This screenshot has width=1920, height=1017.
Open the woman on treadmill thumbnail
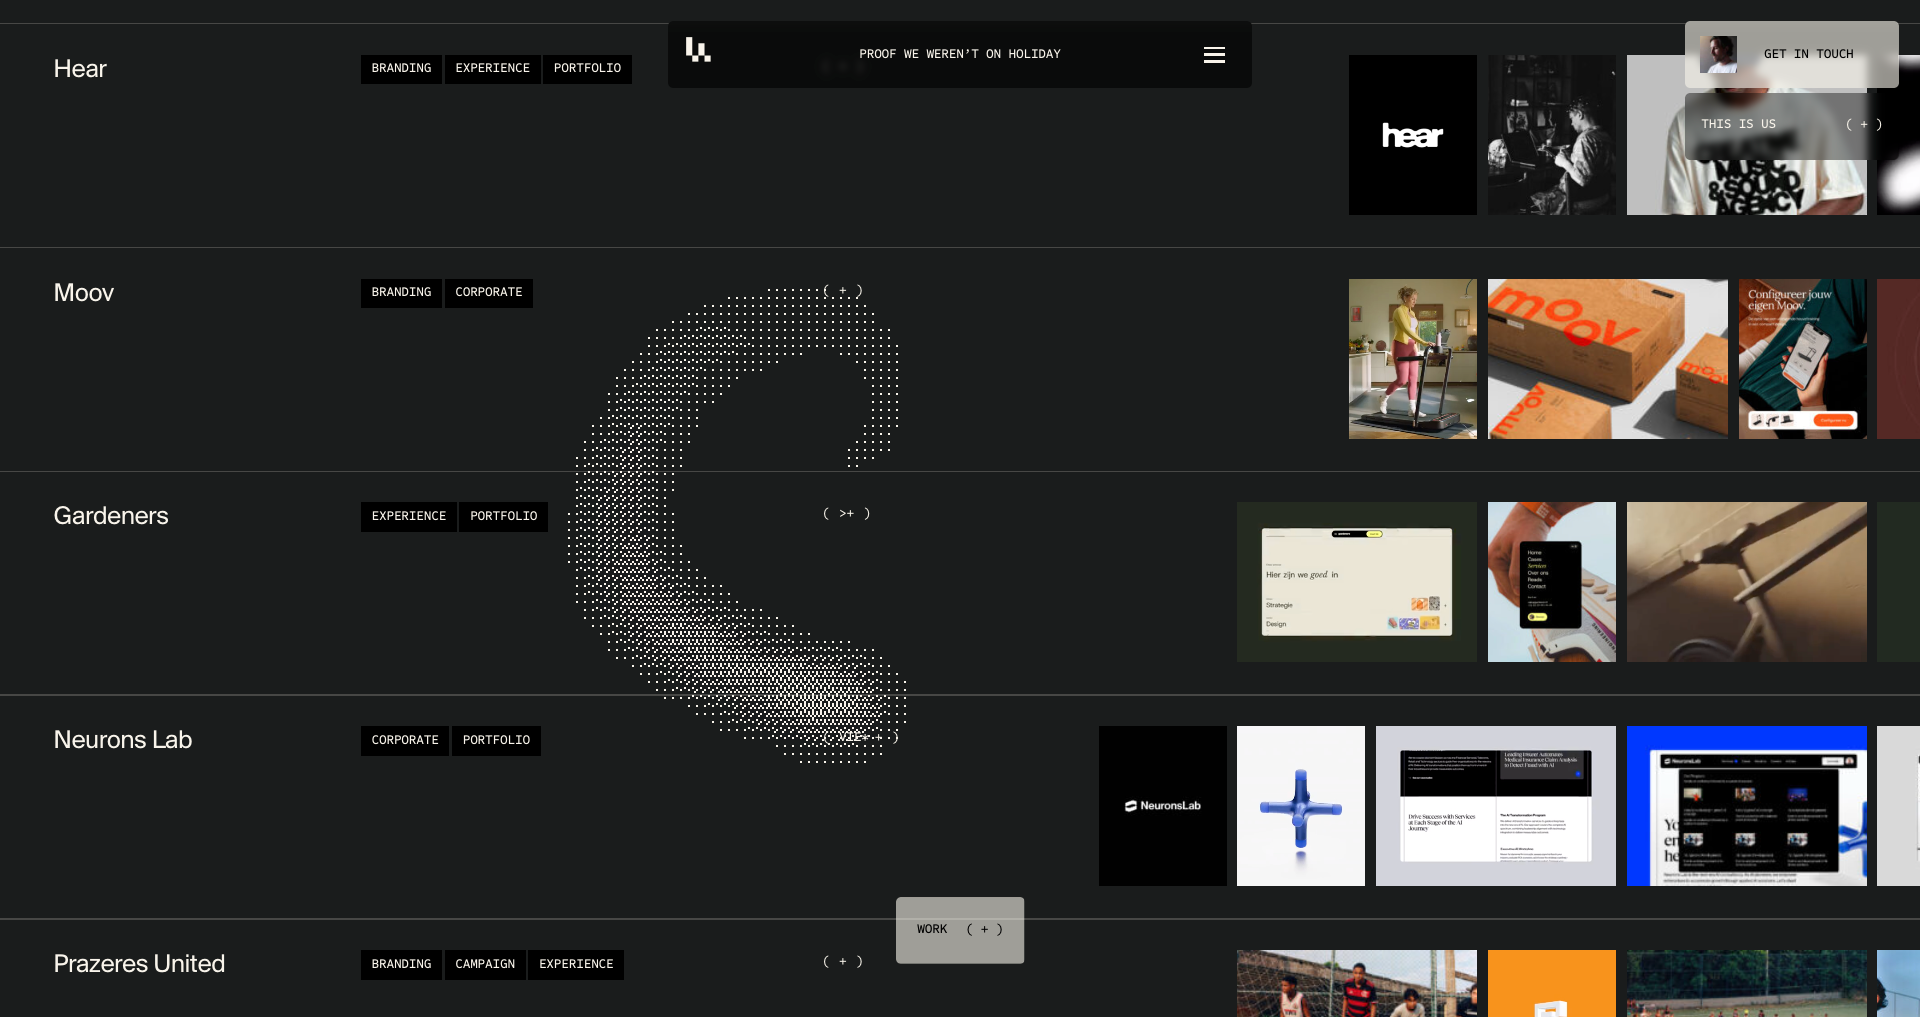[x=1413, y=359]
